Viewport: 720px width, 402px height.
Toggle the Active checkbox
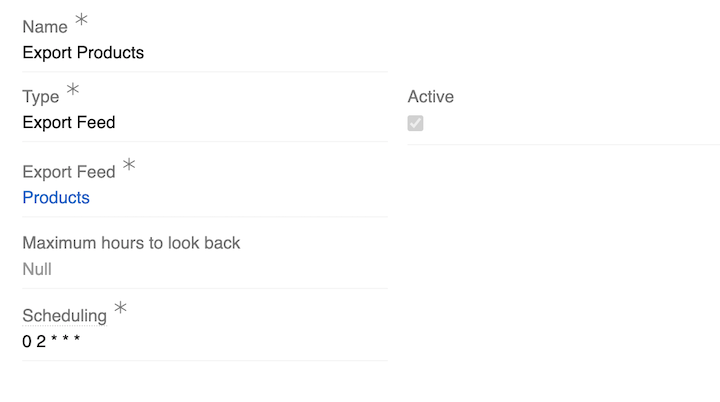(x=415, y=123)
